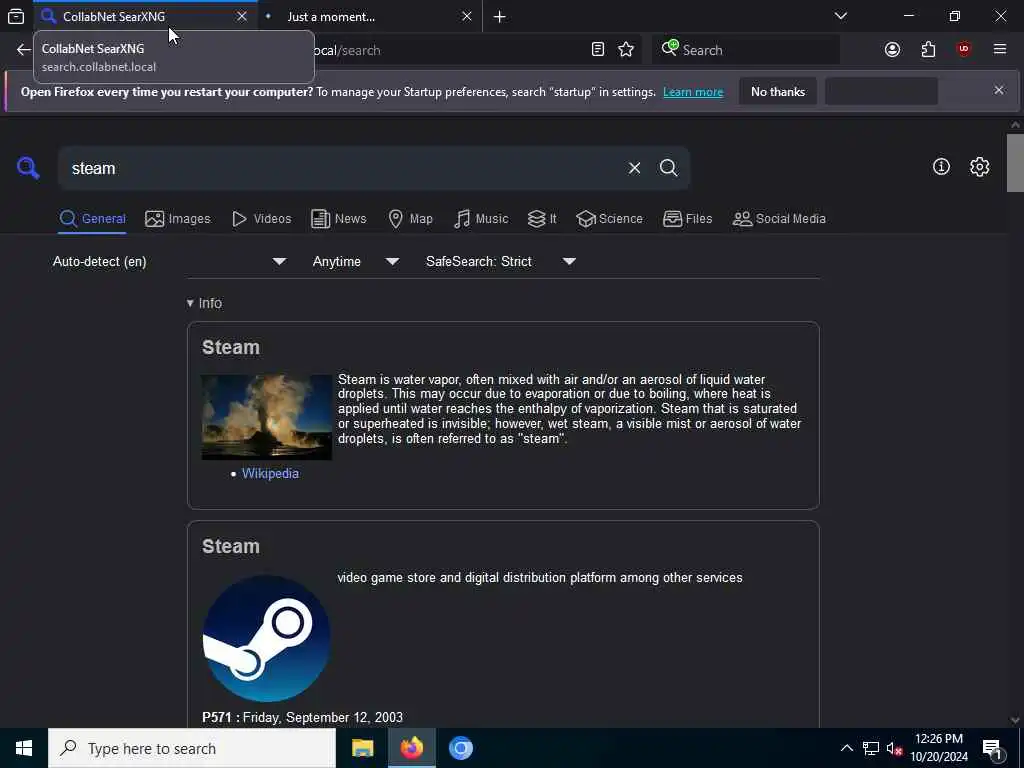This screenshot has width=1024, height=768.
Task: Click the No thanks button
Action: (x=778, y=91)
